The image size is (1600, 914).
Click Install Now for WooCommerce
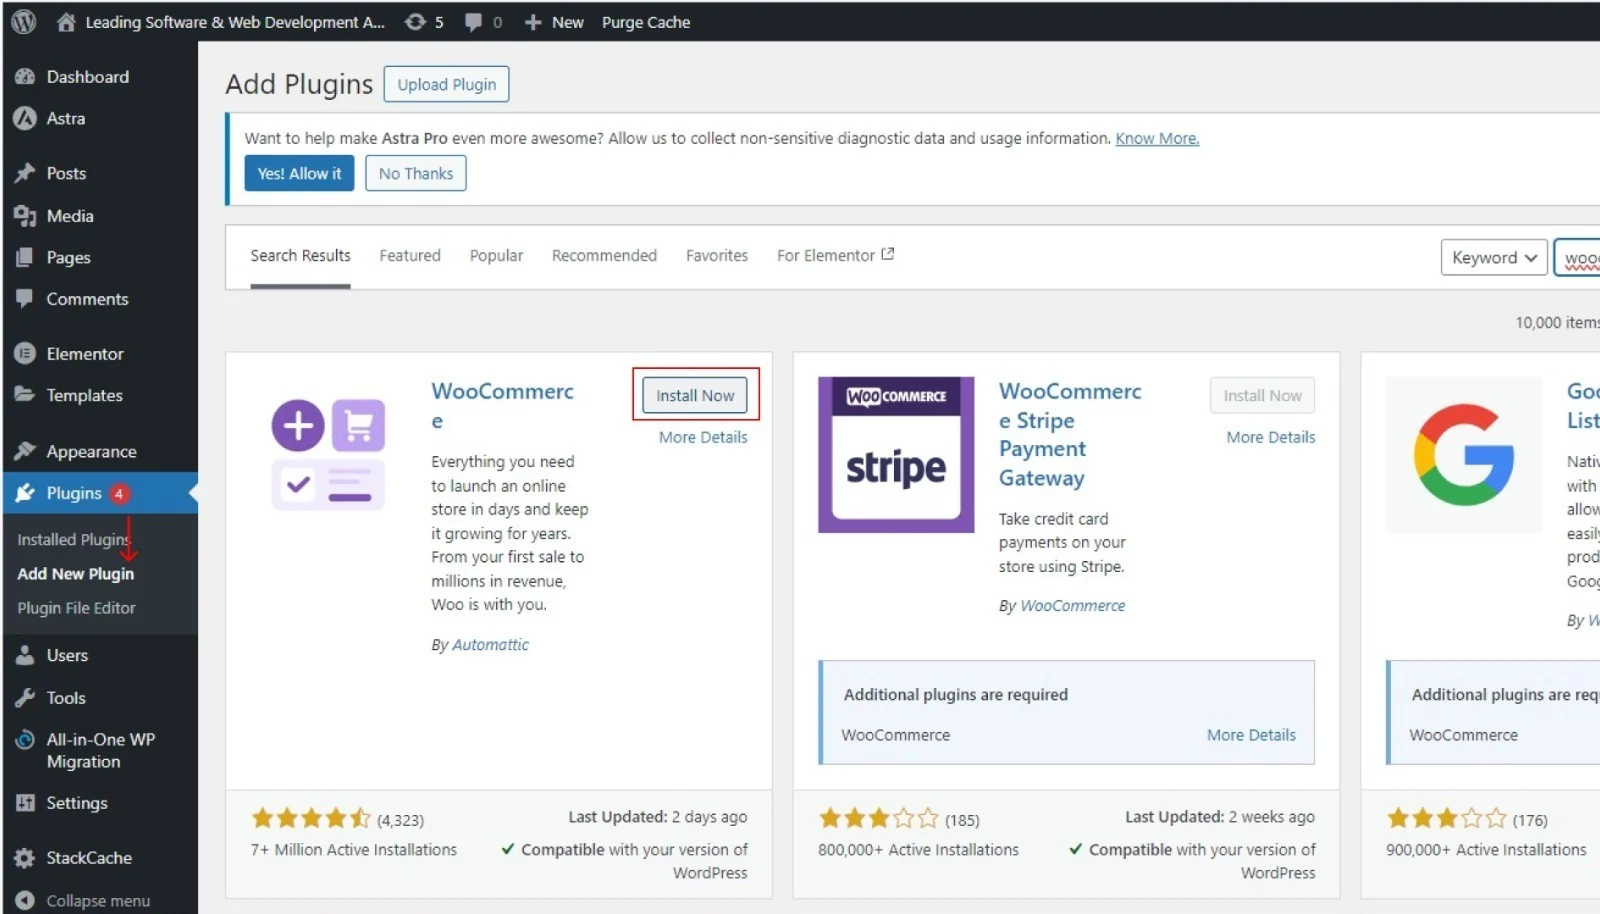[695, 395]
